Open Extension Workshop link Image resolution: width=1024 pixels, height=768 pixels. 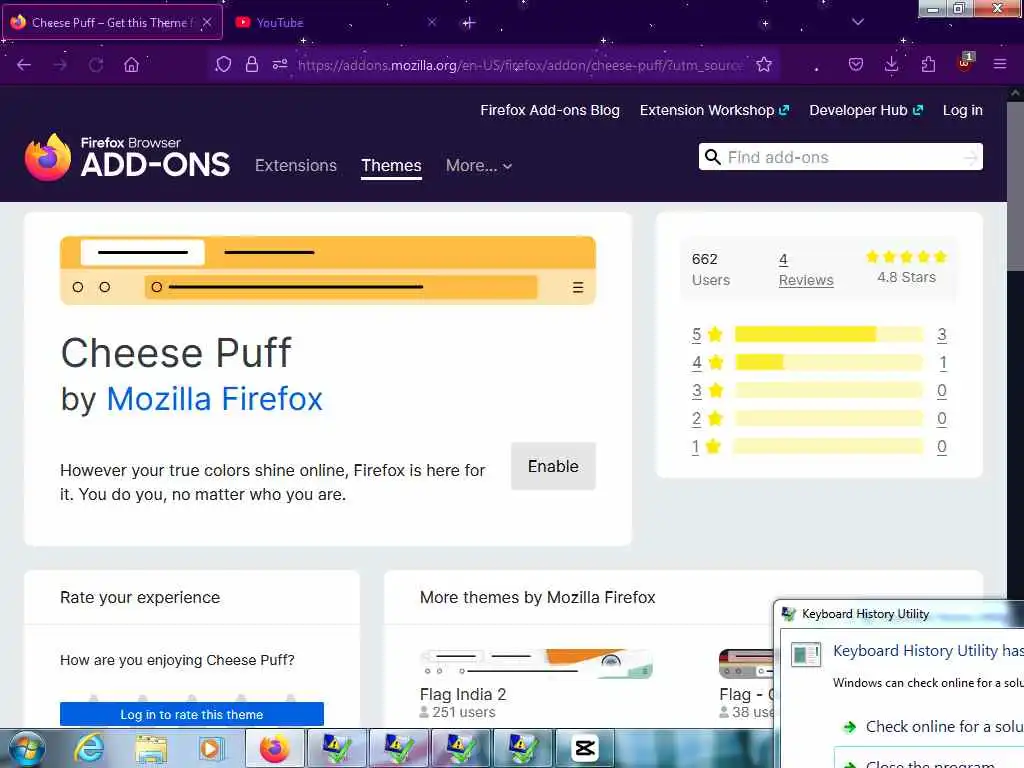point(714,110)
